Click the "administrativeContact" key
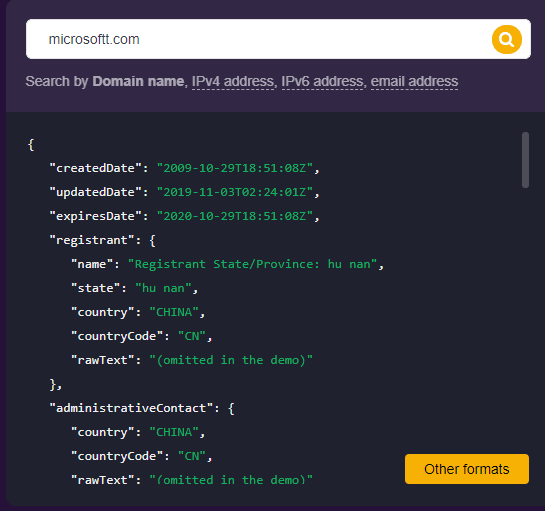This screenshot has height=511, width=545. point(131,408)
